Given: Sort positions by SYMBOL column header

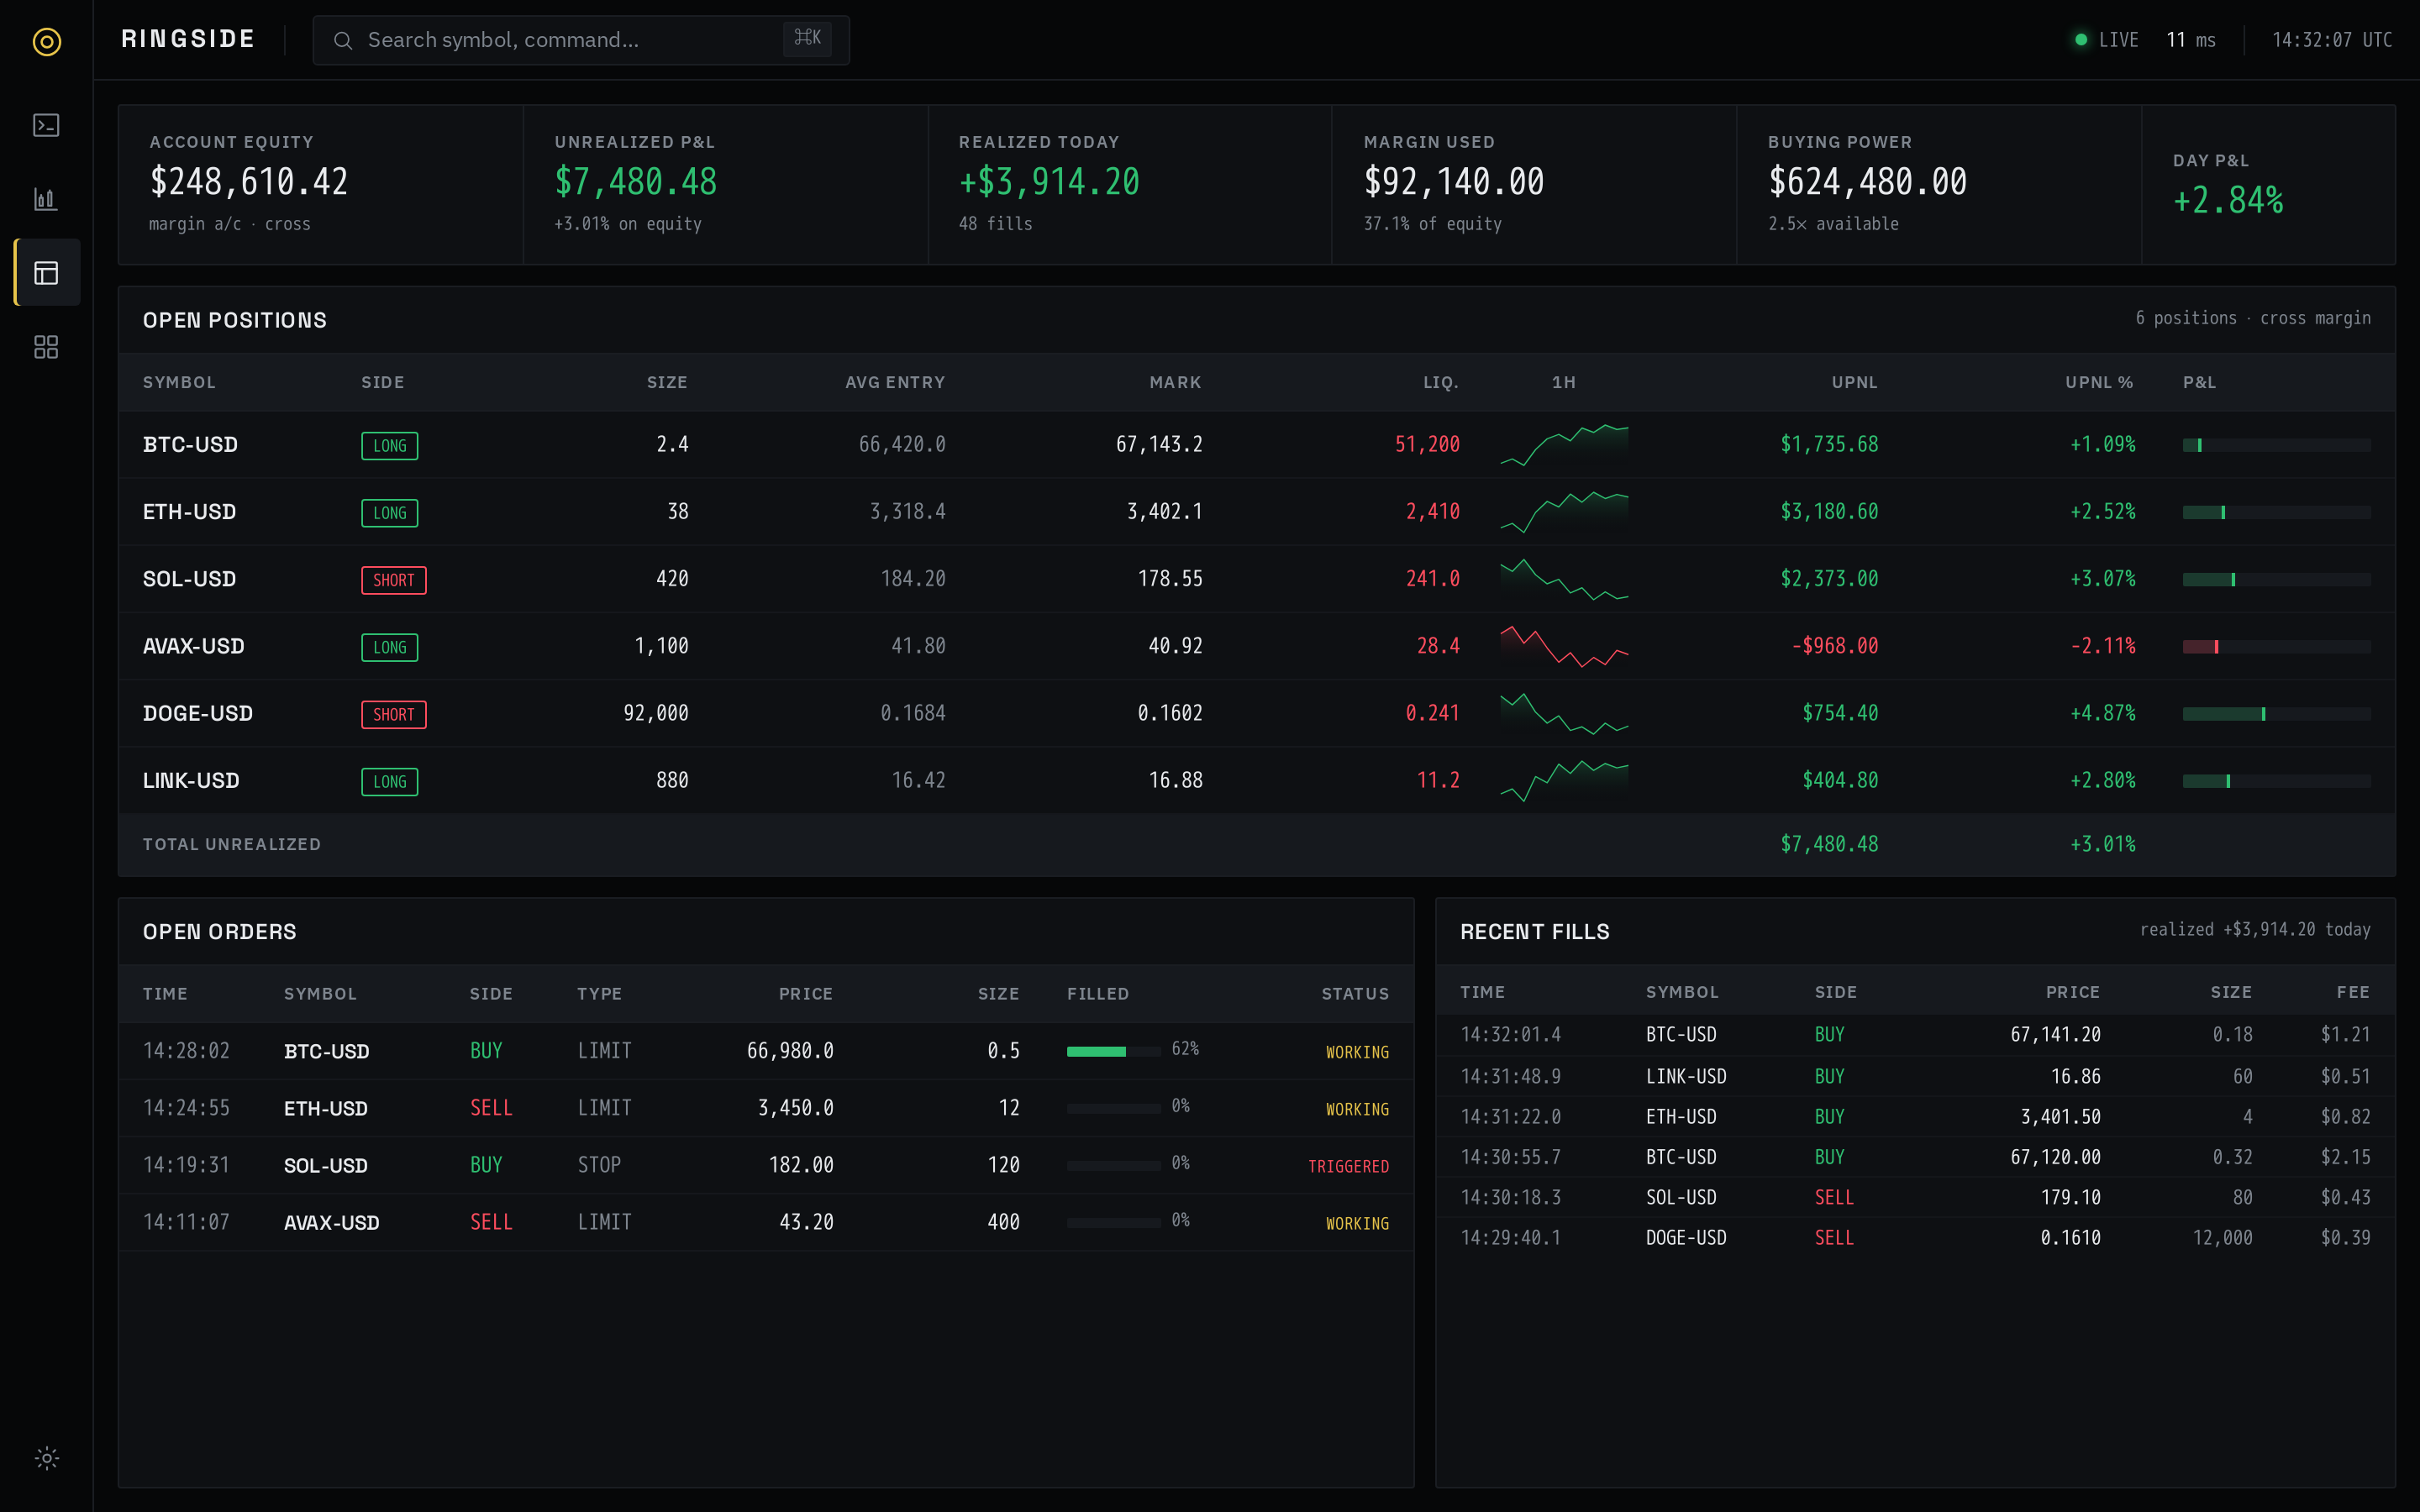Looking at the screenshot, I should [179, 383].
